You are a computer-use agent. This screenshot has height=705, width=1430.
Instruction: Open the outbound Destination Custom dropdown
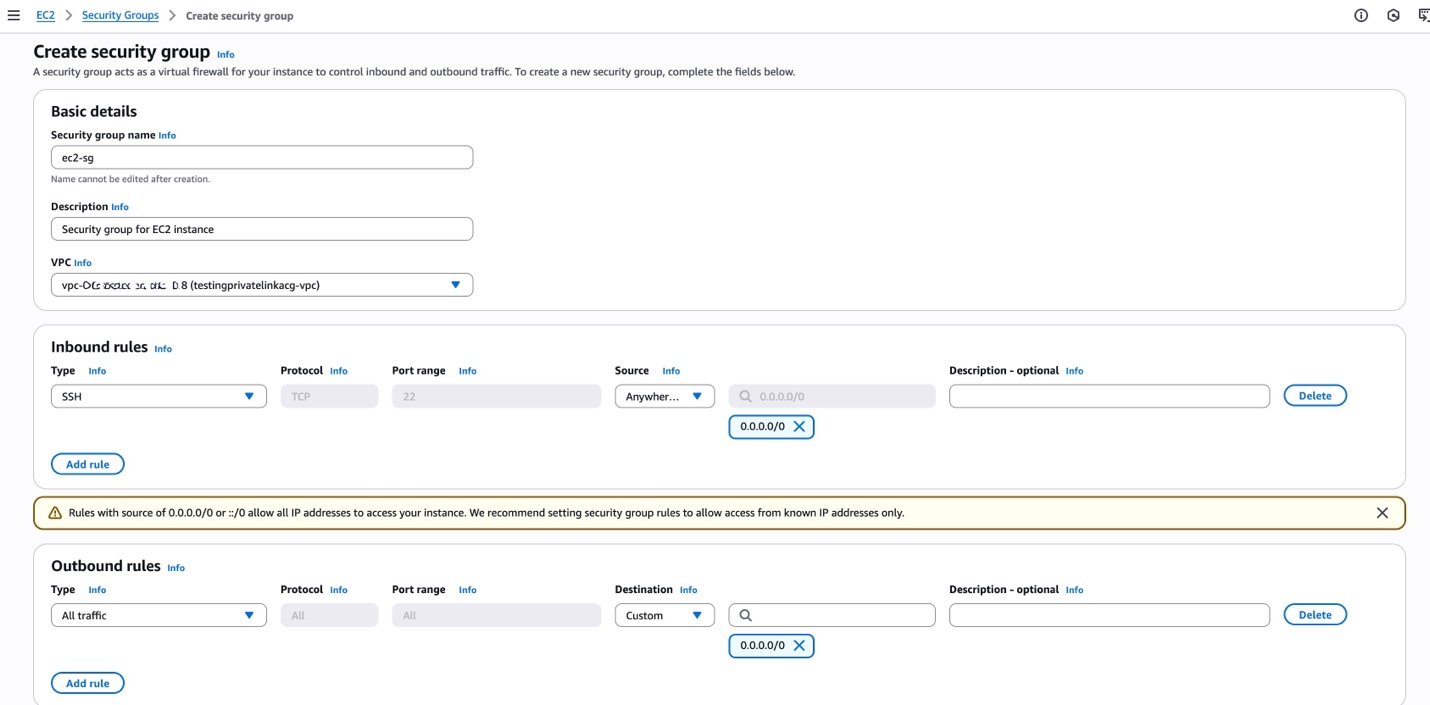coord(664,615)
